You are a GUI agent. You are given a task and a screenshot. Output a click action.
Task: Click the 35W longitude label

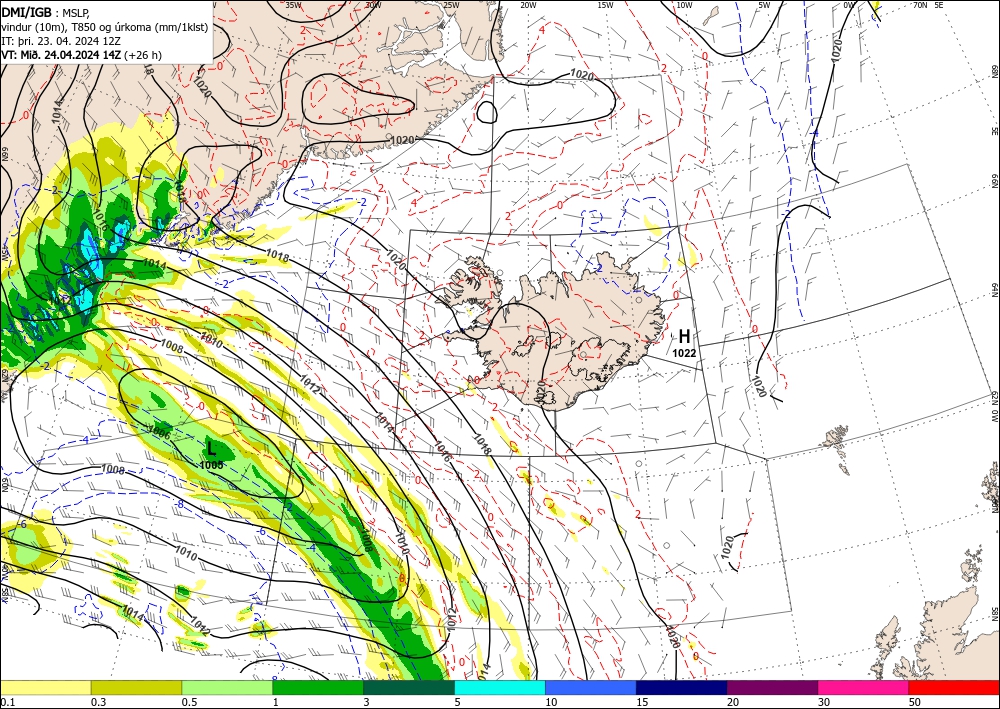[293, 5]
